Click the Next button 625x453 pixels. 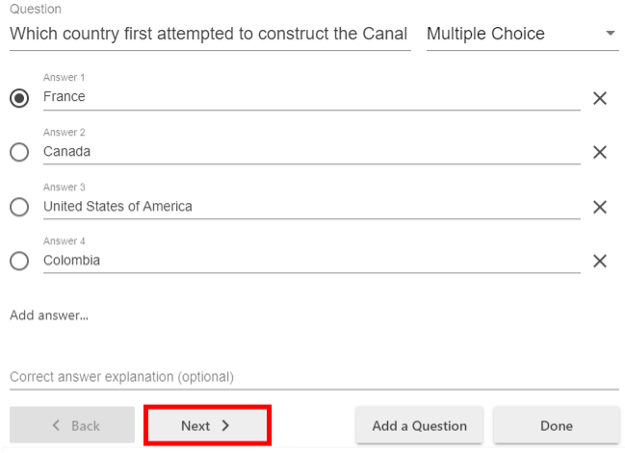207,426
